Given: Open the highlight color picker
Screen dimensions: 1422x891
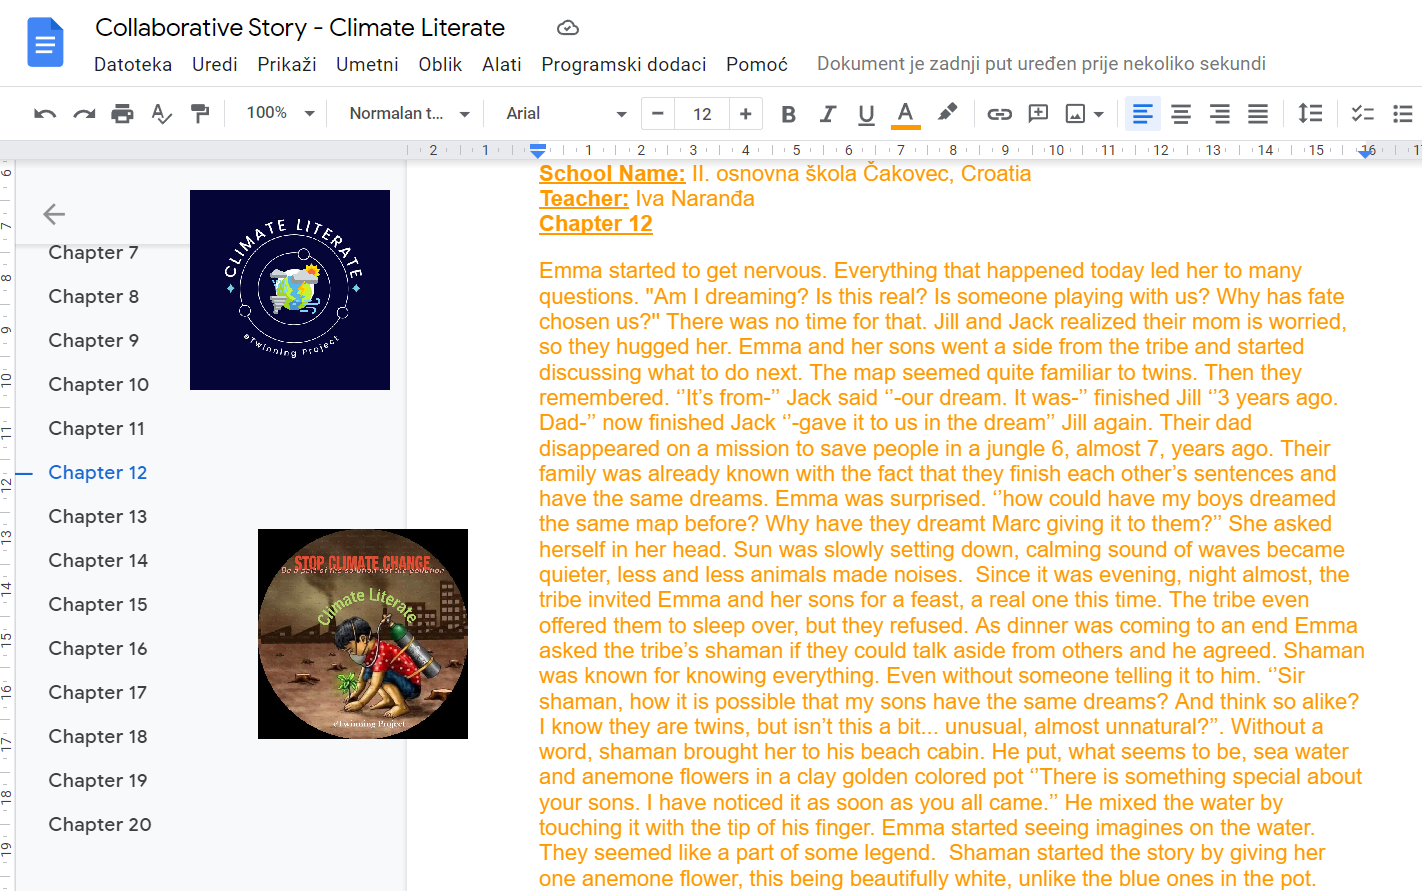Looking at the screenshot, I should (x=946, y=113).
